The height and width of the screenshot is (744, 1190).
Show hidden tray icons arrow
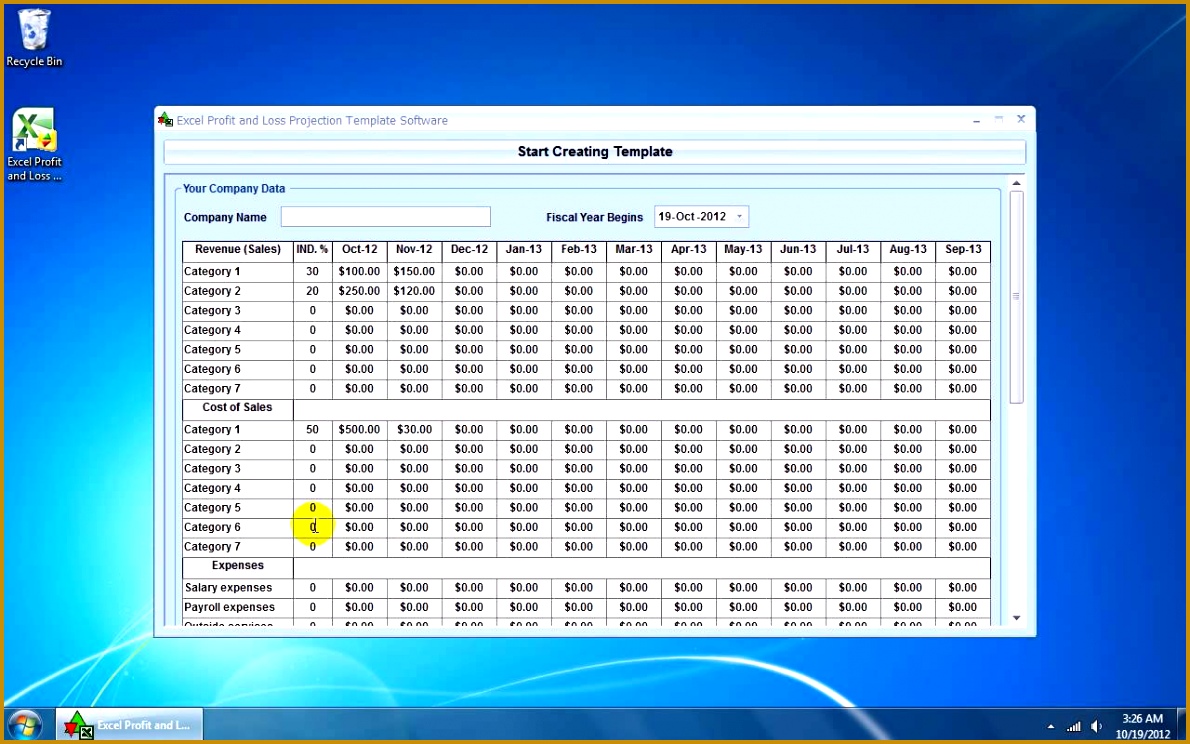click(1050, 727)
